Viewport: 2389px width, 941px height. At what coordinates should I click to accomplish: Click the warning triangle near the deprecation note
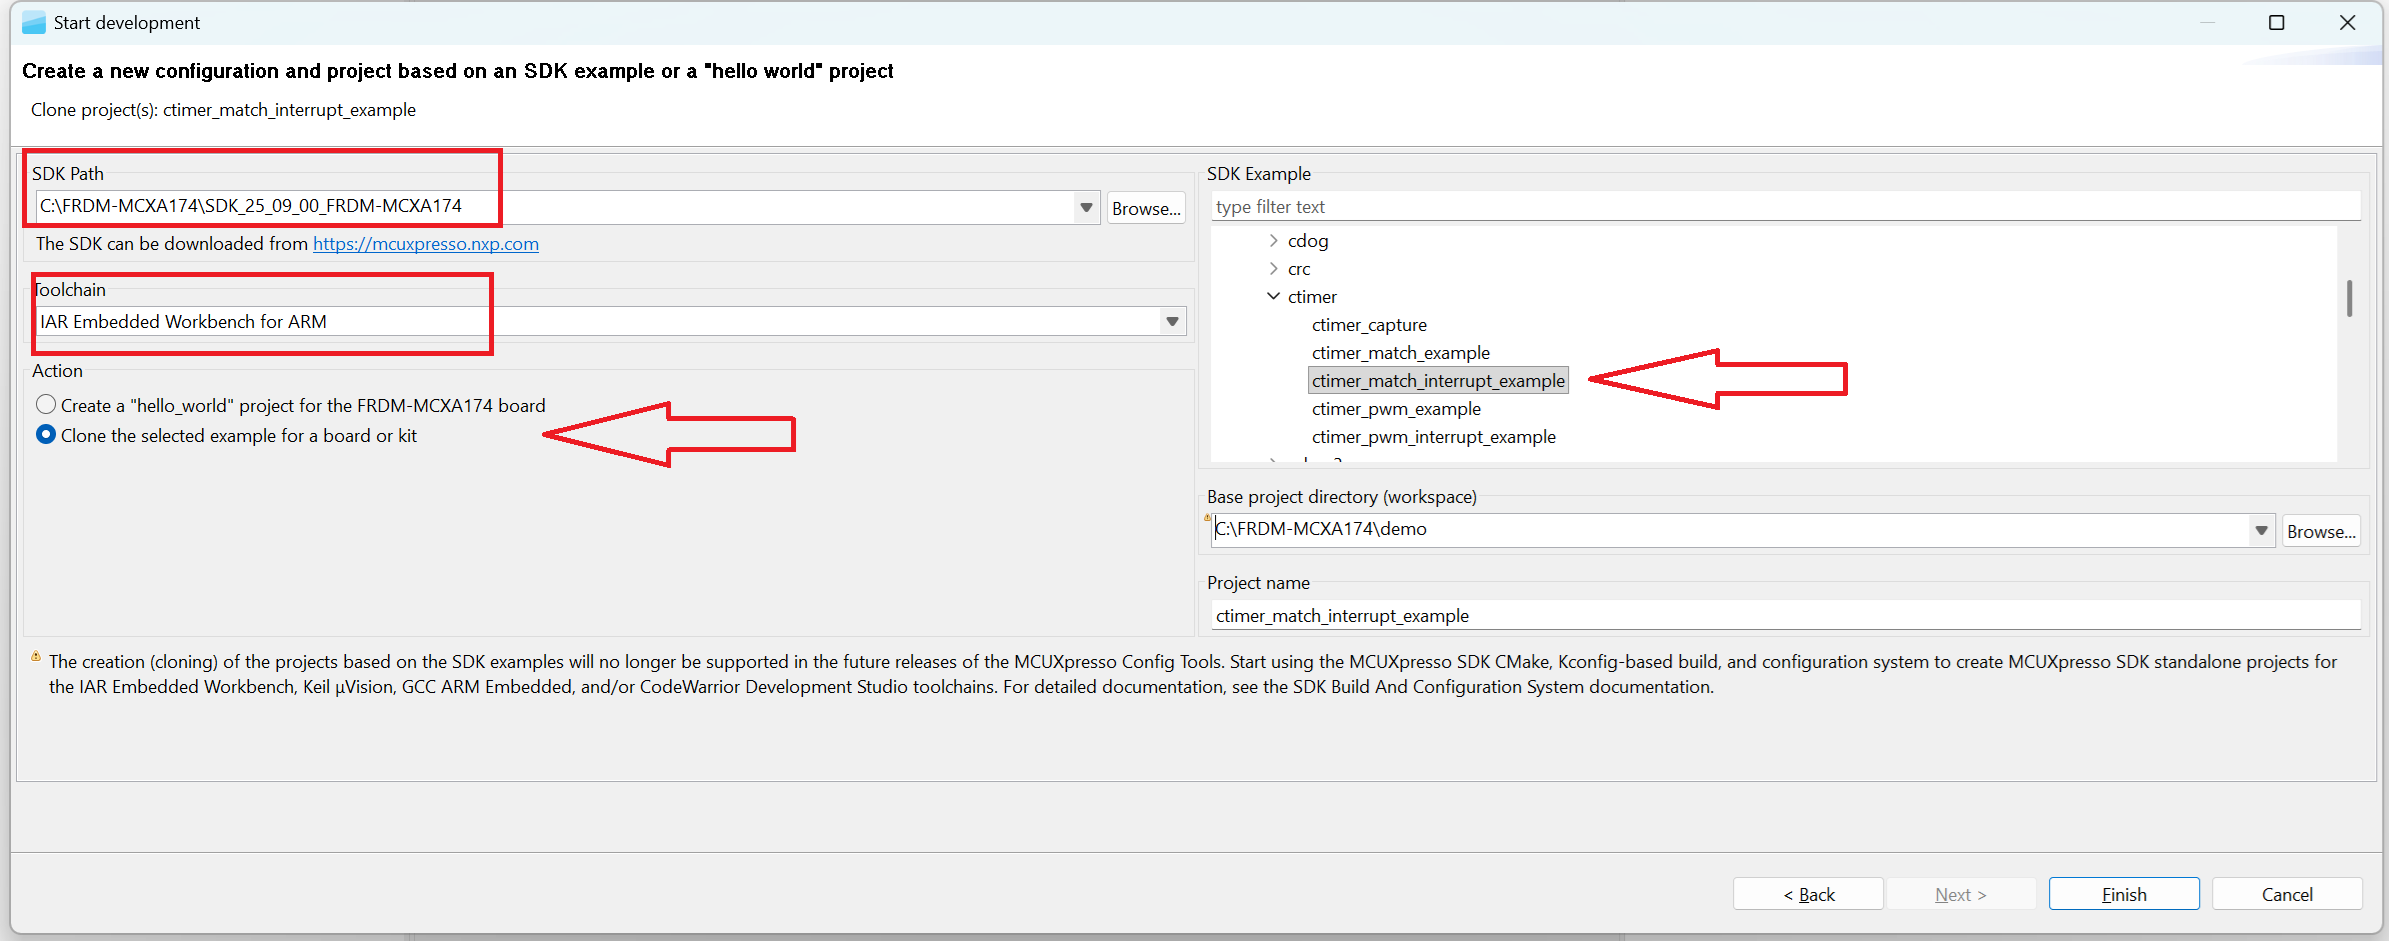pyautogui.click(x=36, y=657)
